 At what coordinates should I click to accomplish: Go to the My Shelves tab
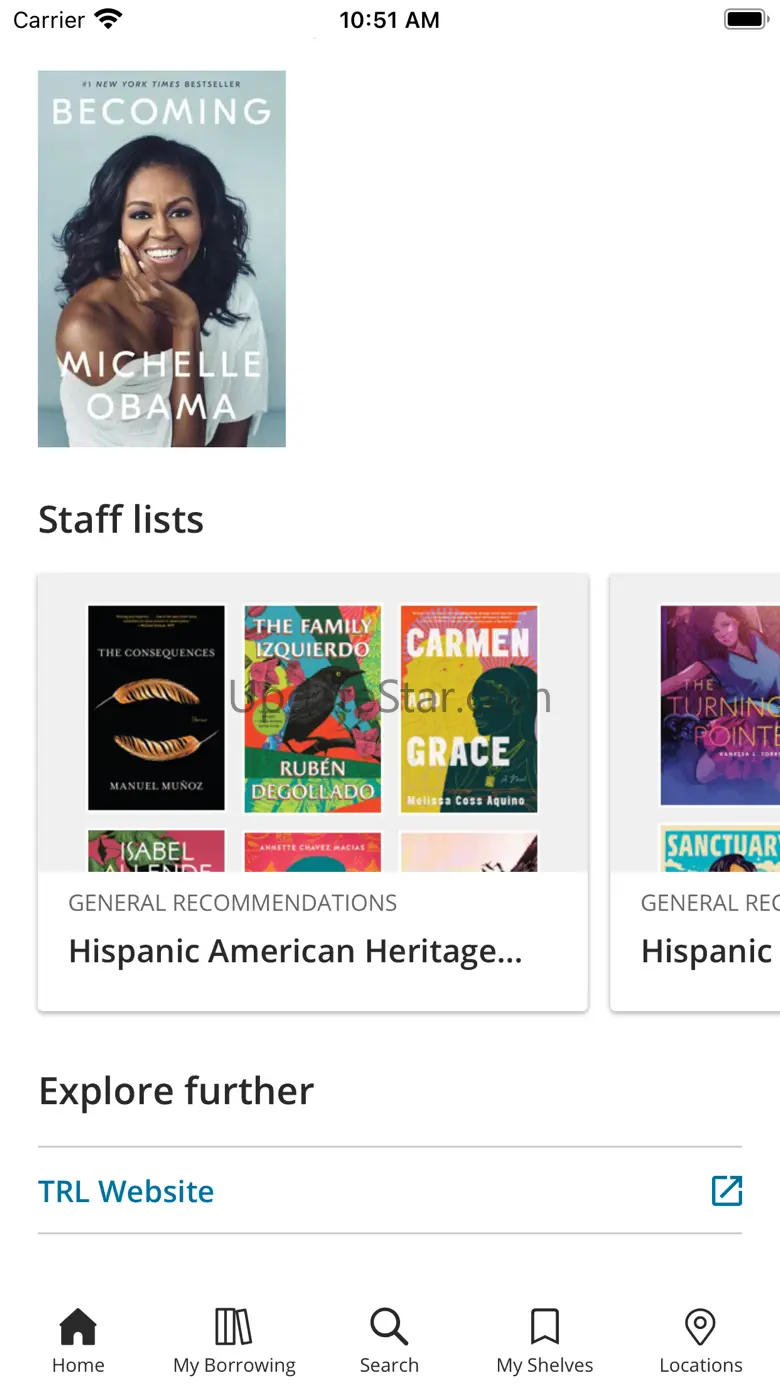pyautogui.click(x=545, y=1341)
